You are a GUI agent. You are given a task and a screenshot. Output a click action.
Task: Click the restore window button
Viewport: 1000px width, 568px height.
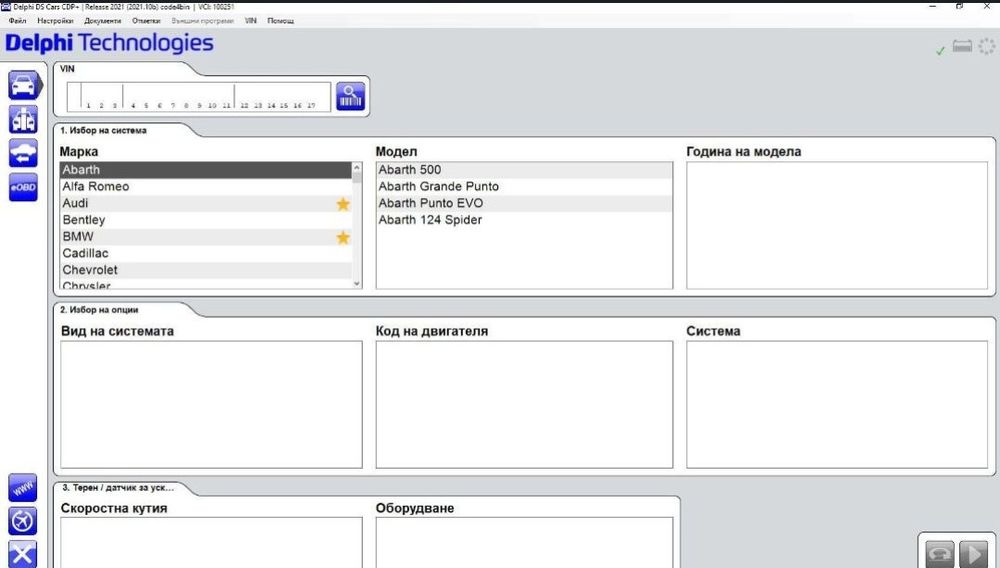tap(959, 6)
